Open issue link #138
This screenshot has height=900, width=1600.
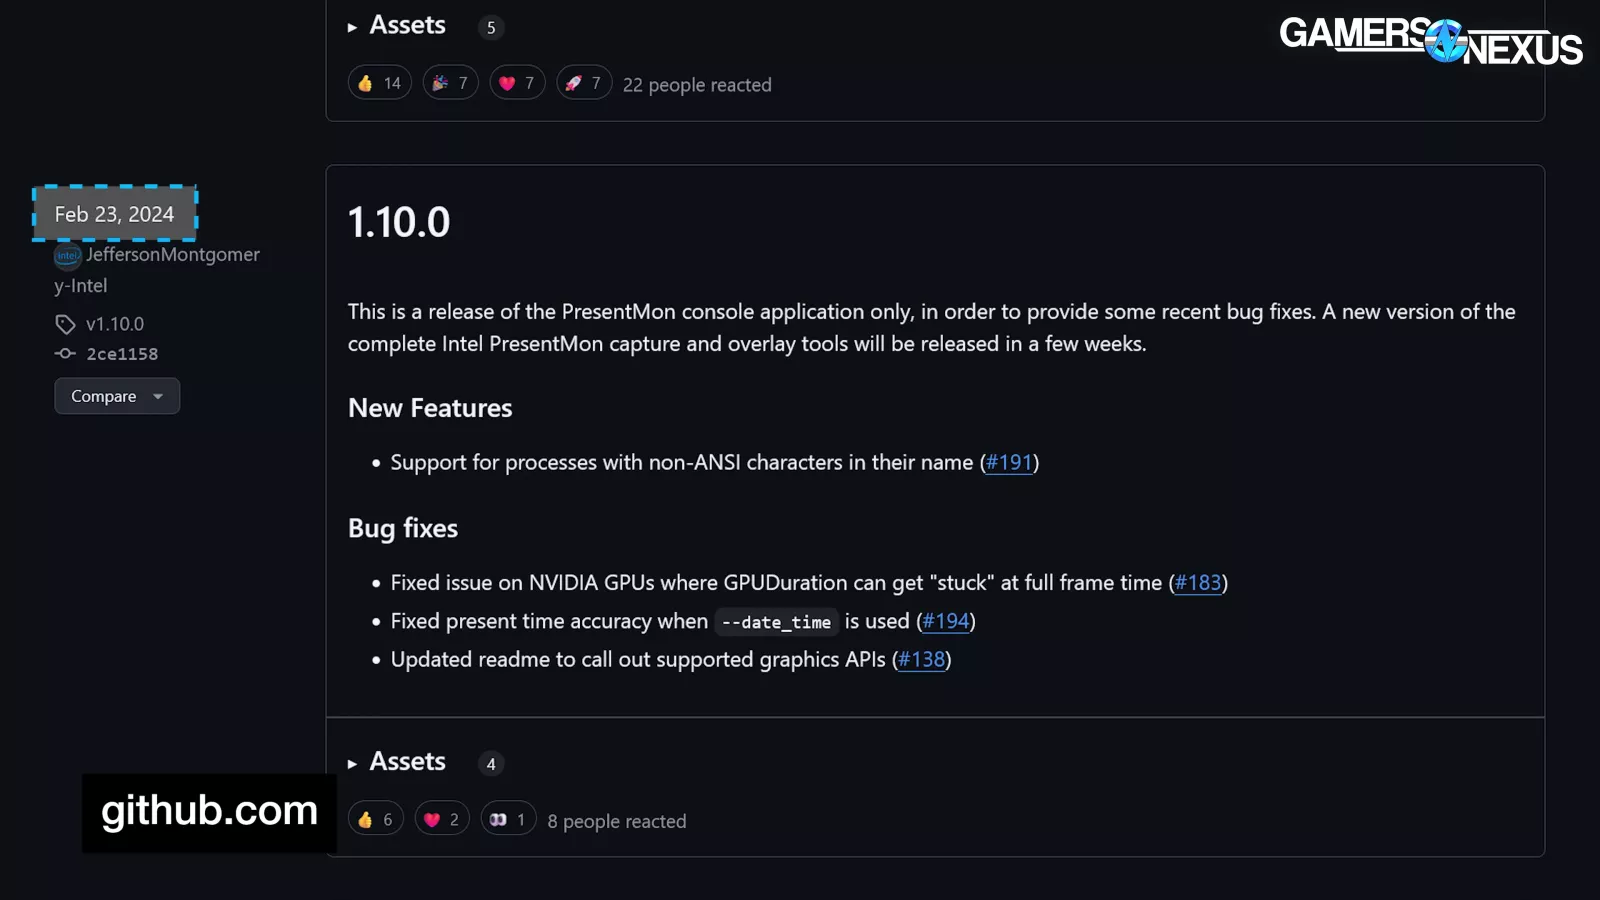921,660
